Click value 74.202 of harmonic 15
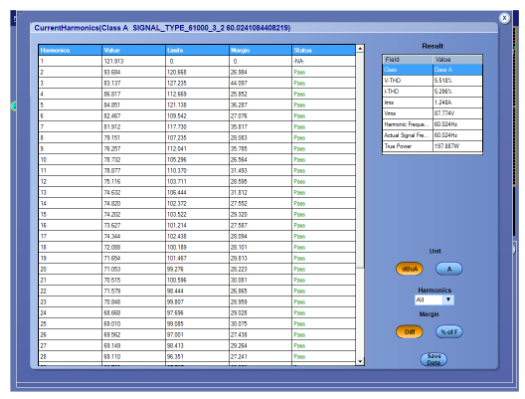The height and width of the screenshot is (399, 525). point(112,214)
